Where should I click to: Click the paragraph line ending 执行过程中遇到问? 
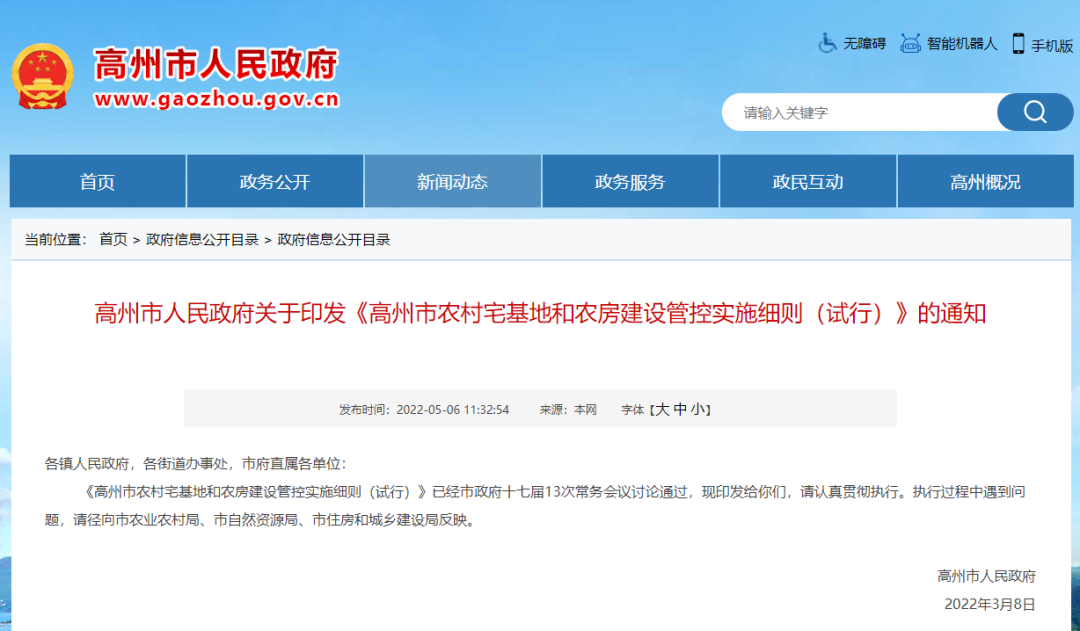click(553, 492)
